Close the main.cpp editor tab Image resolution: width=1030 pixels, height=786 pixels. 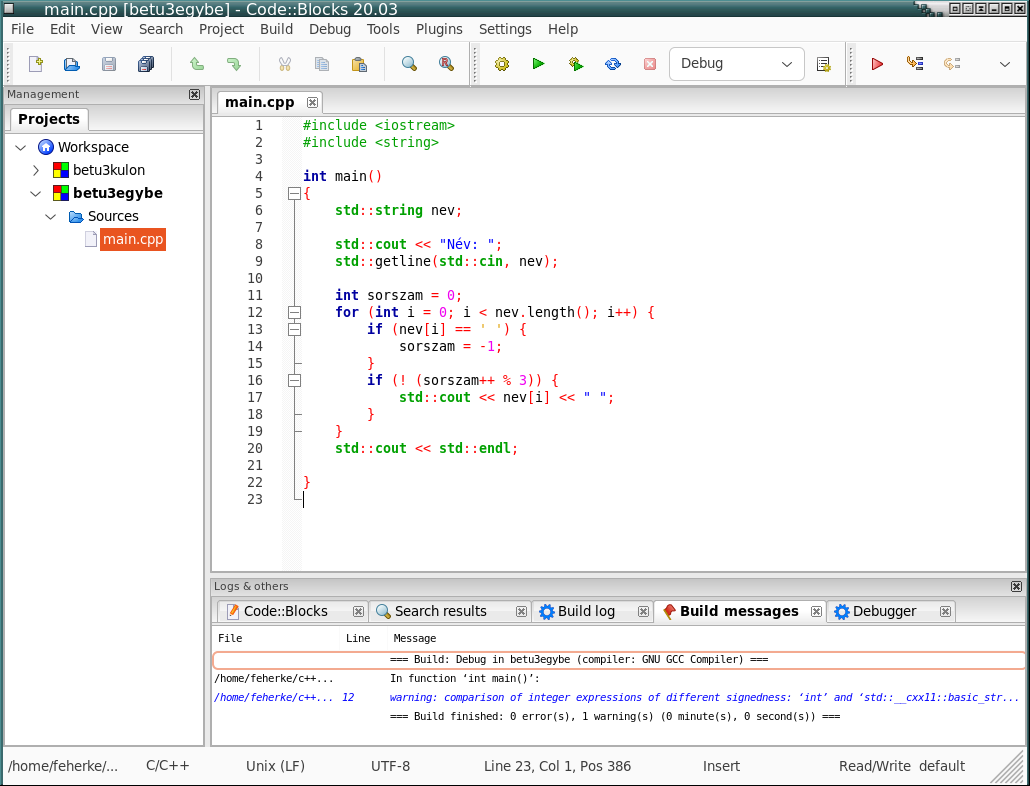point(313,102)
